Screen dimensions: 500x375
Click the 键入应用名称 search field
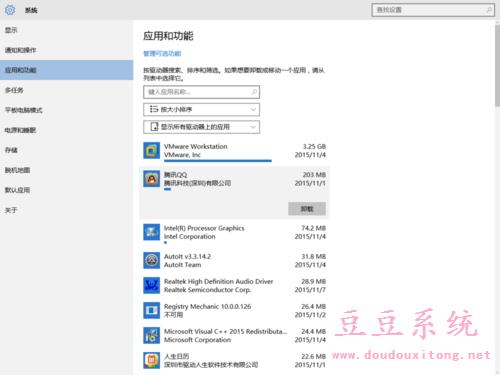tap(201, 92)
